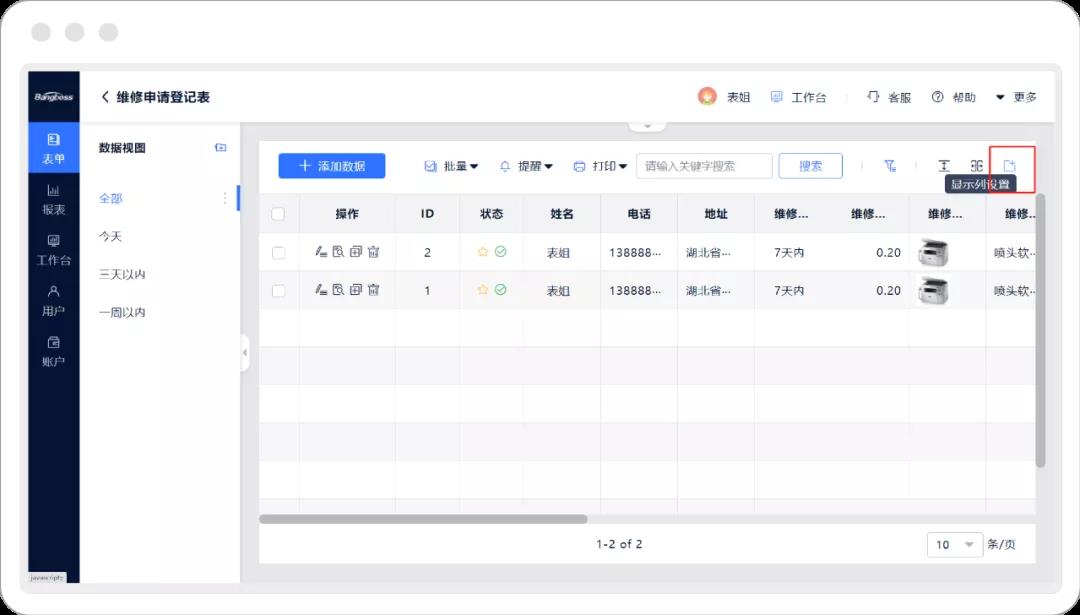Toggle the select-all checkbox in table header
The height and width of the screenshot is (615, 1080).
(x=278, y=214)
